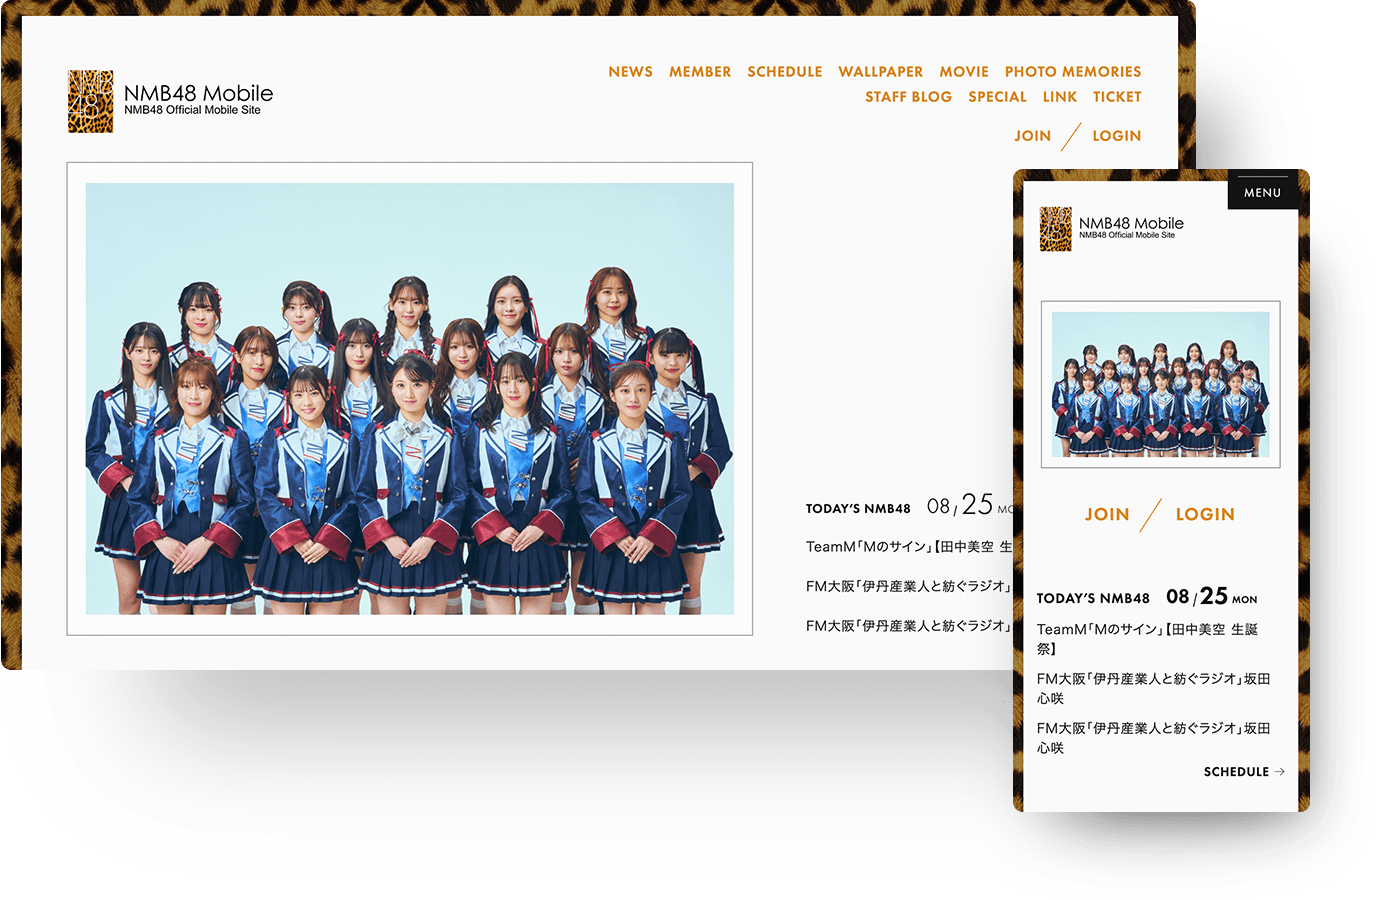Click the NMB48 logo icon in mobile view
The image size is (1376, 900).
[x=1055, y=229]
